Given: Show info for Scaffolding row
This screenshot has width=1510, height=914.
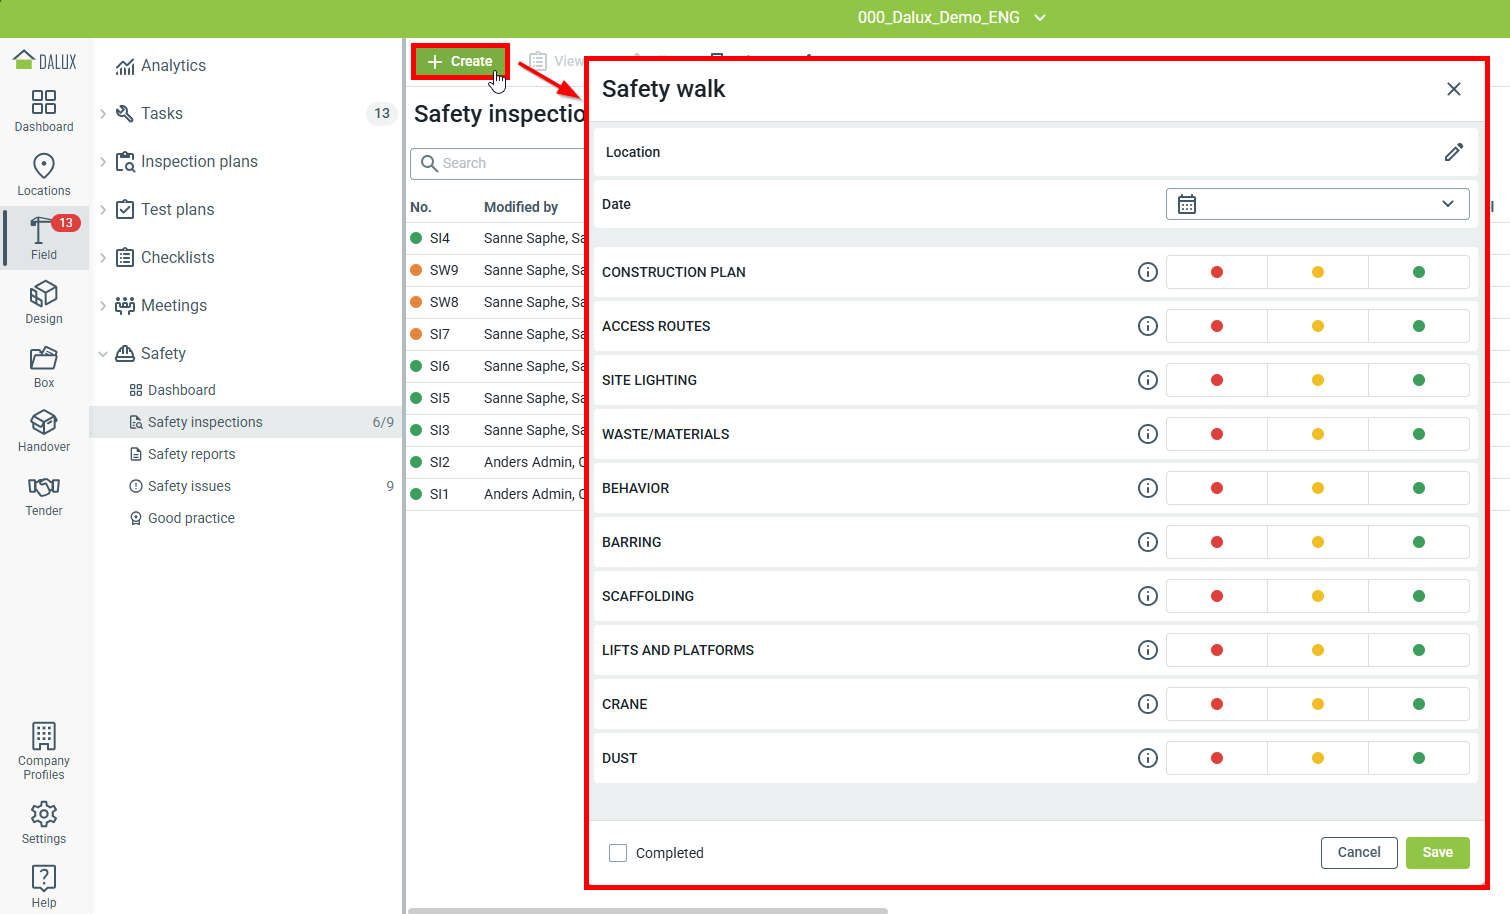Looking at the screenshot, I should (x=1147, y=596).
